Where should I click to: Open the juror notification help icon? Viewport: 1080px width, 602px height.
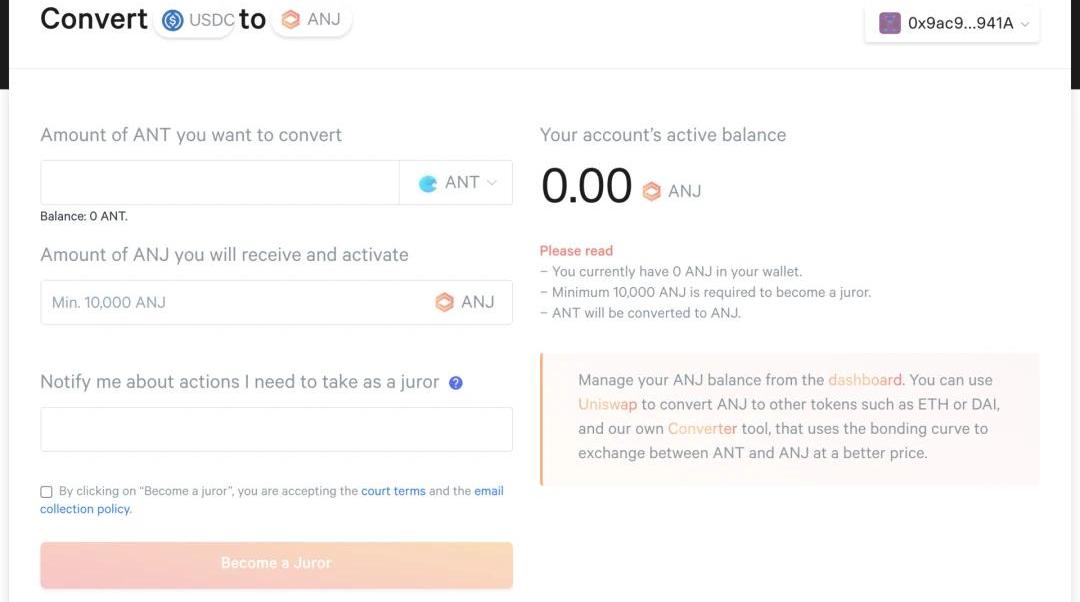(456, 383)
